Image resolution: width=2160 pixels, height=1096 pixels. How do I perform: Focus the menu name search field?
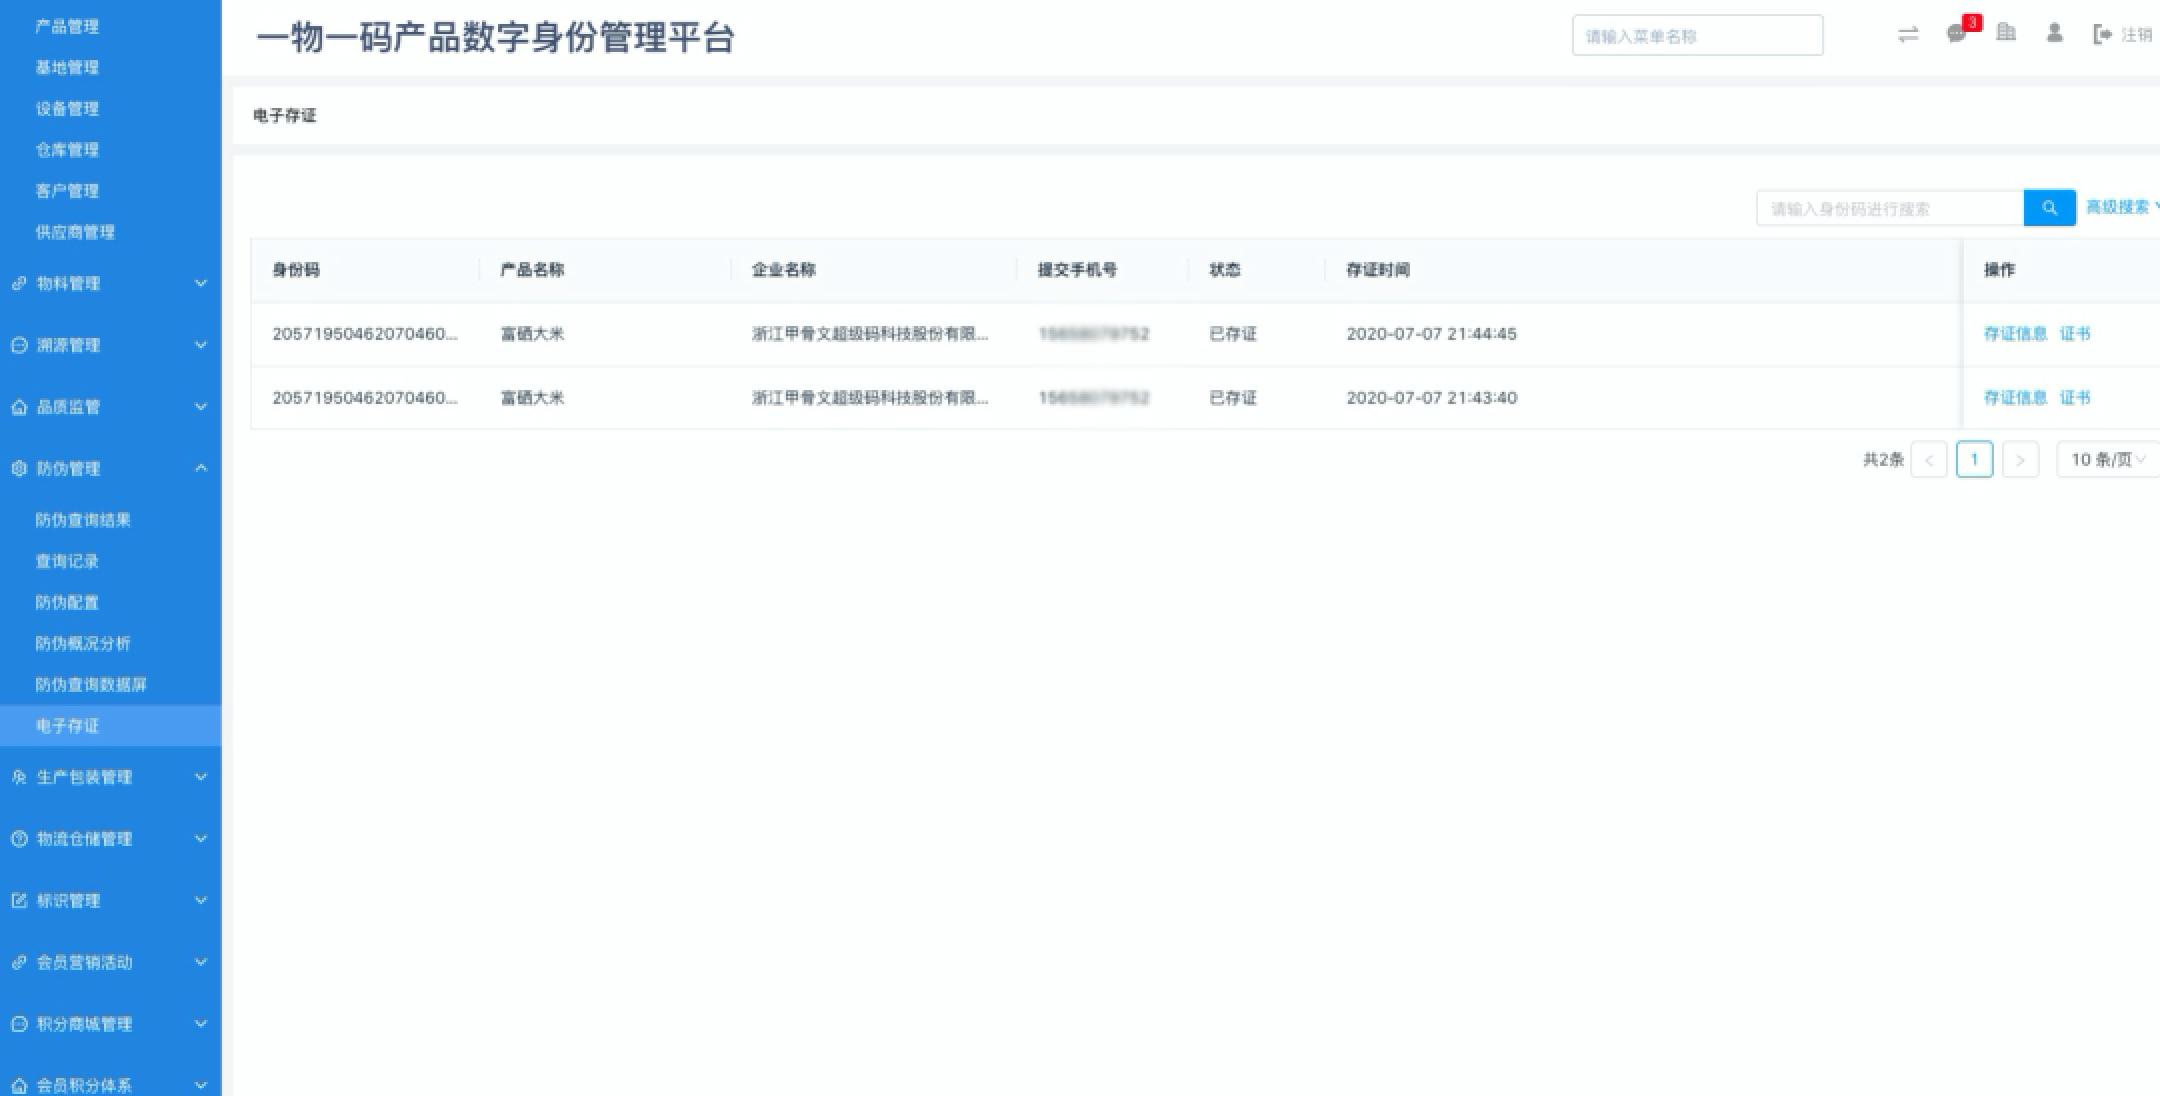1697,36
